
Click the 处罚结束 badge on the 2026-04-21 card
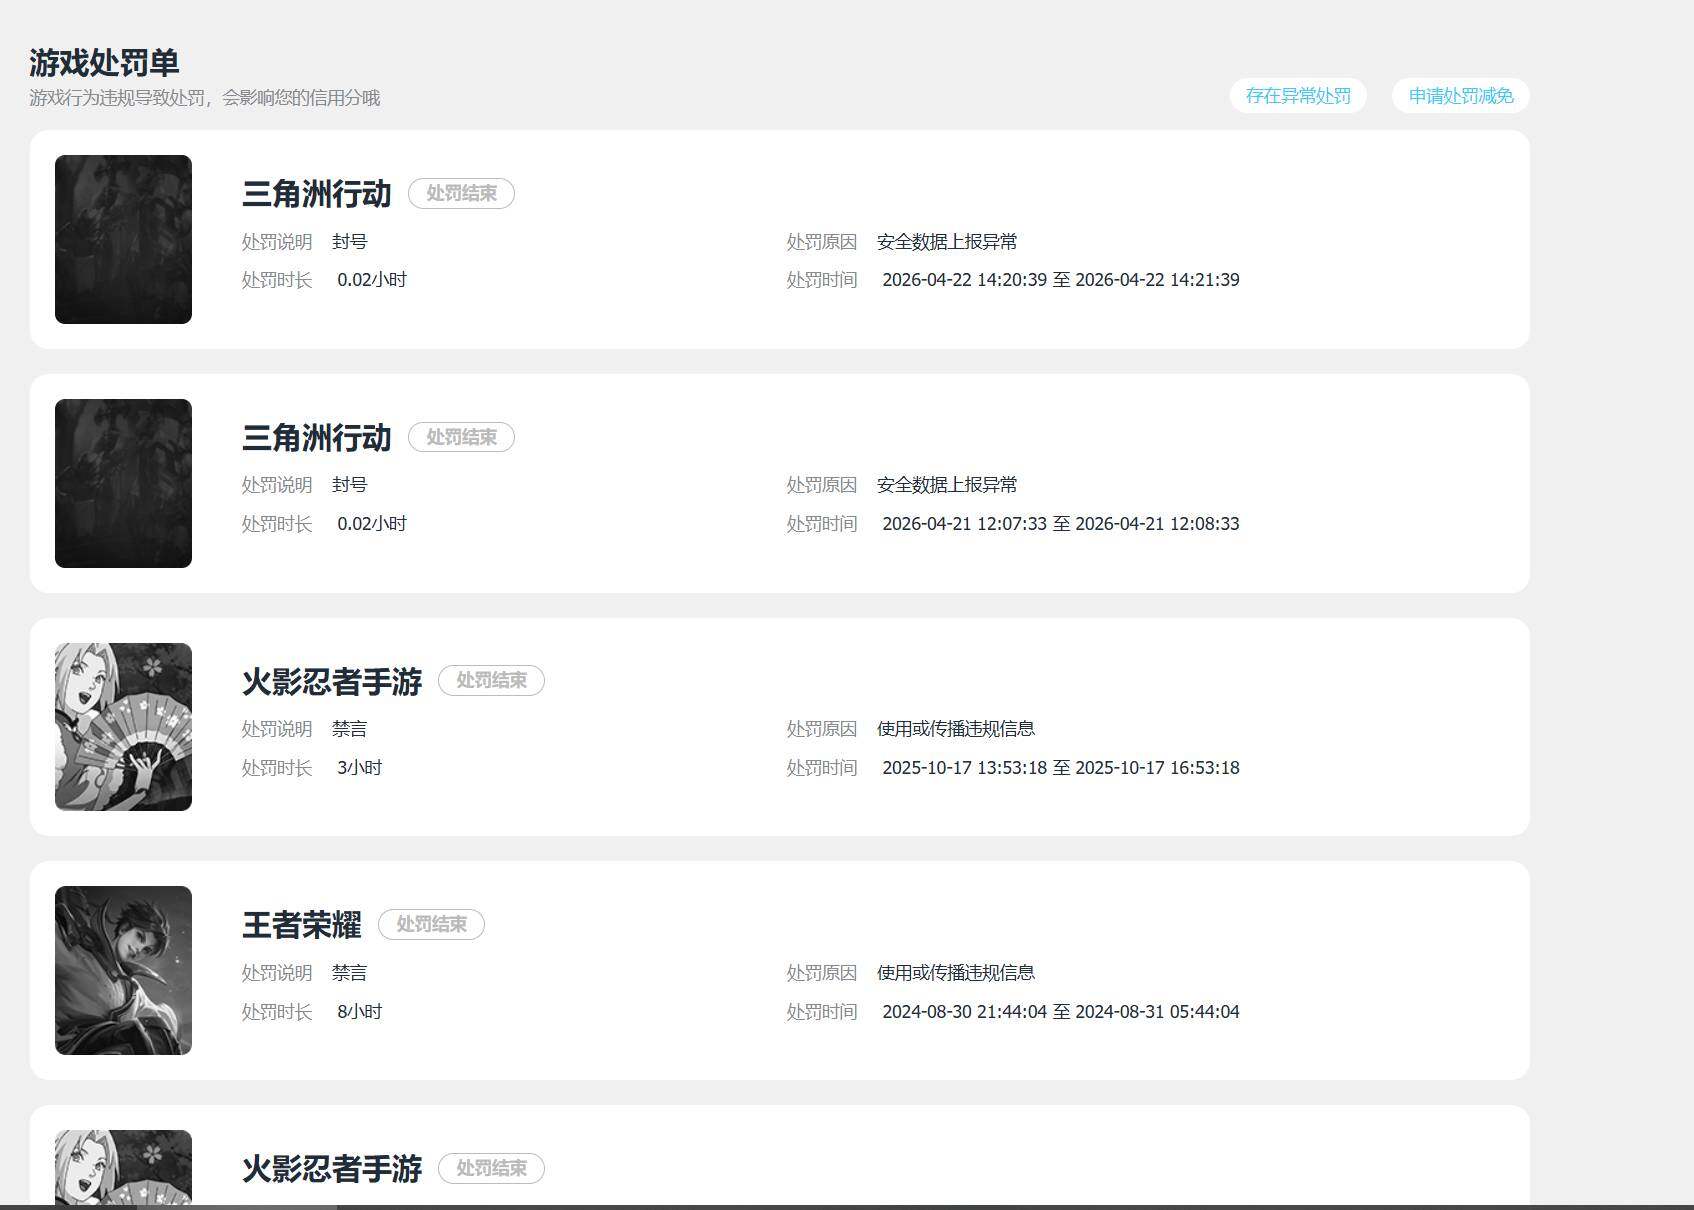click(x=461, y=437)
